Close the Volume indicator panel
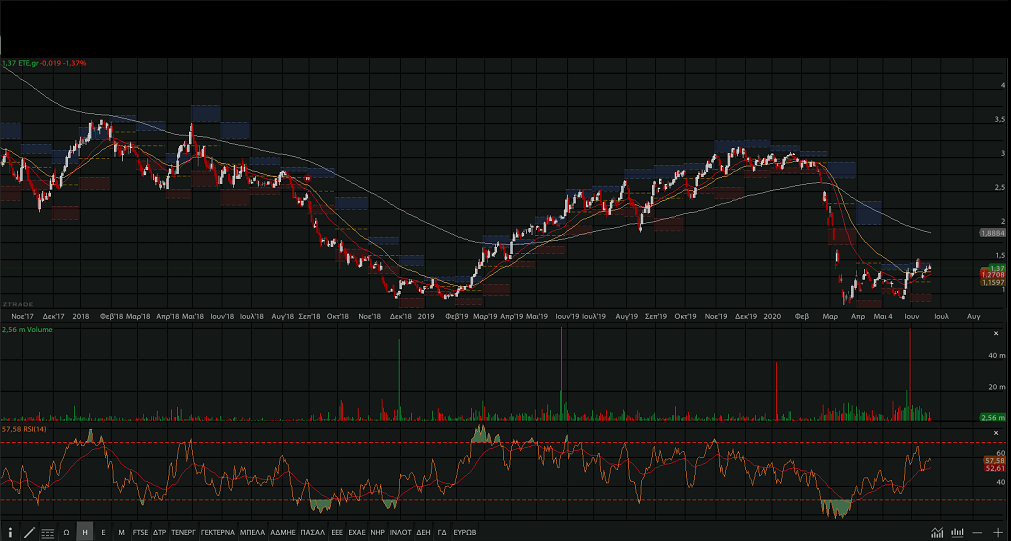 pyautogui.click(x=994, y=333)
